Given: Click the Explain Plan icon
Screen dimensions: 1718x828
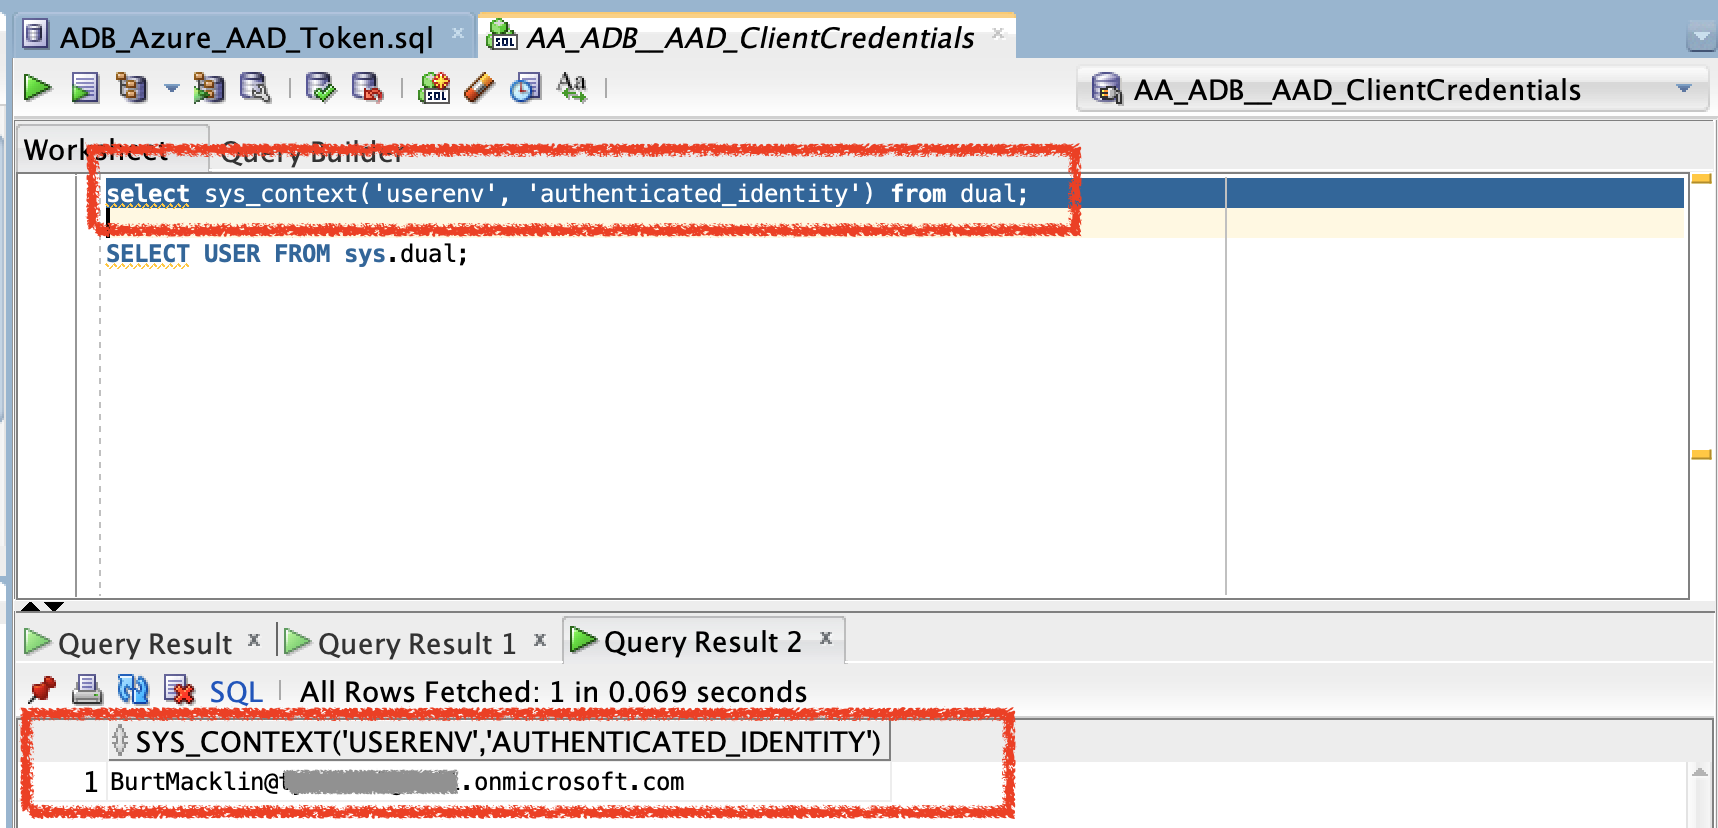Looking at the screenshot, I should pyautogui.click(x=131, y=88).
